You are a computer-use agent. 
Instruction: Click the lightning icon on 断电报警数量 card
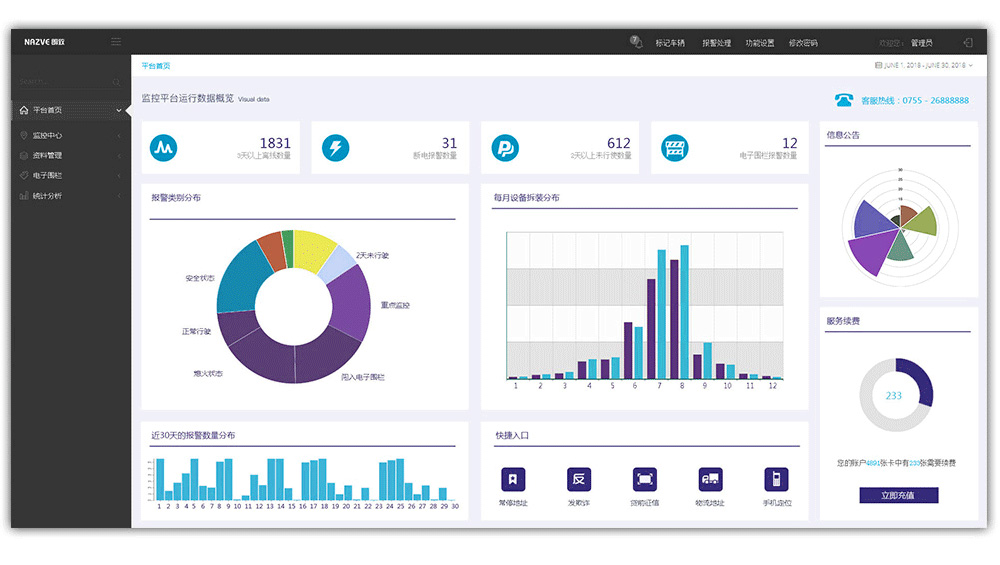click(x=335, y=148)
